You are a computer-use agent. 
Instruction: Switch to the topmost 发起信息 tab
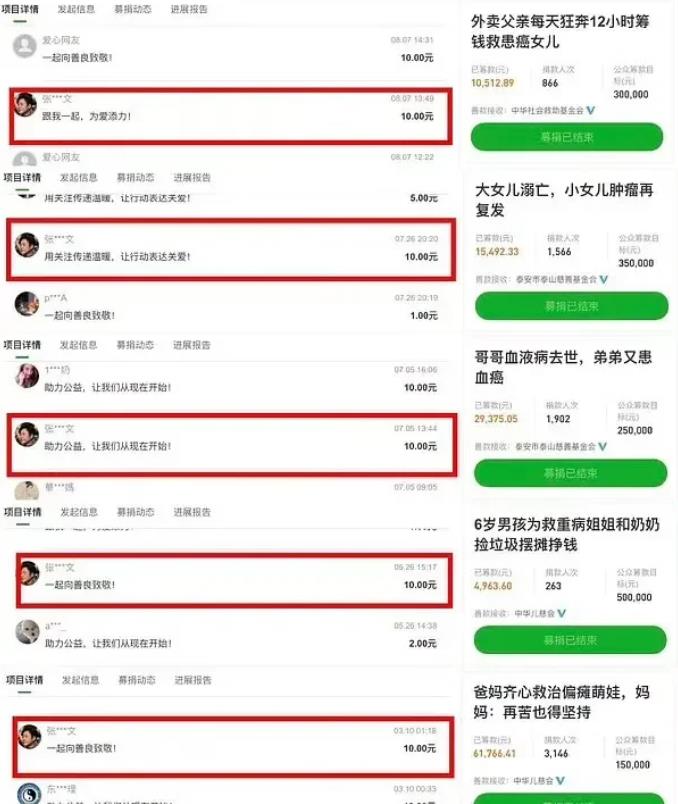click(x=76, y=9)
